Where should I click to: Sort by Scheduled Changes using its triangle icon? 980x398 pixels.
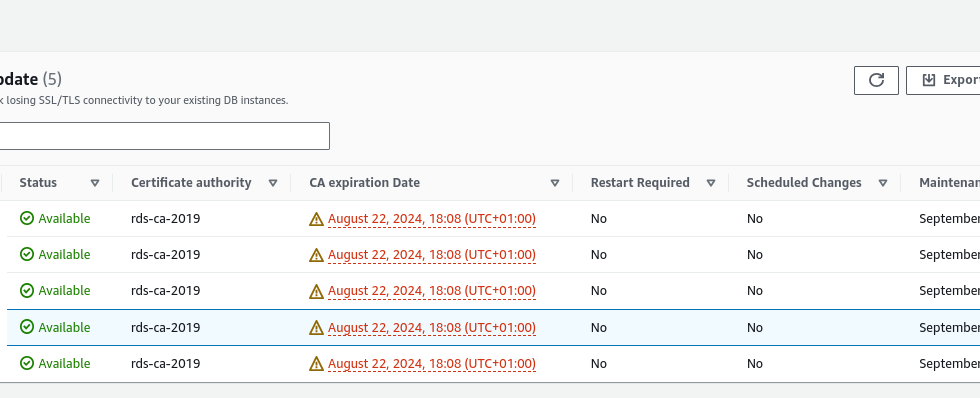pyautogui.click(x=883, y=183)
